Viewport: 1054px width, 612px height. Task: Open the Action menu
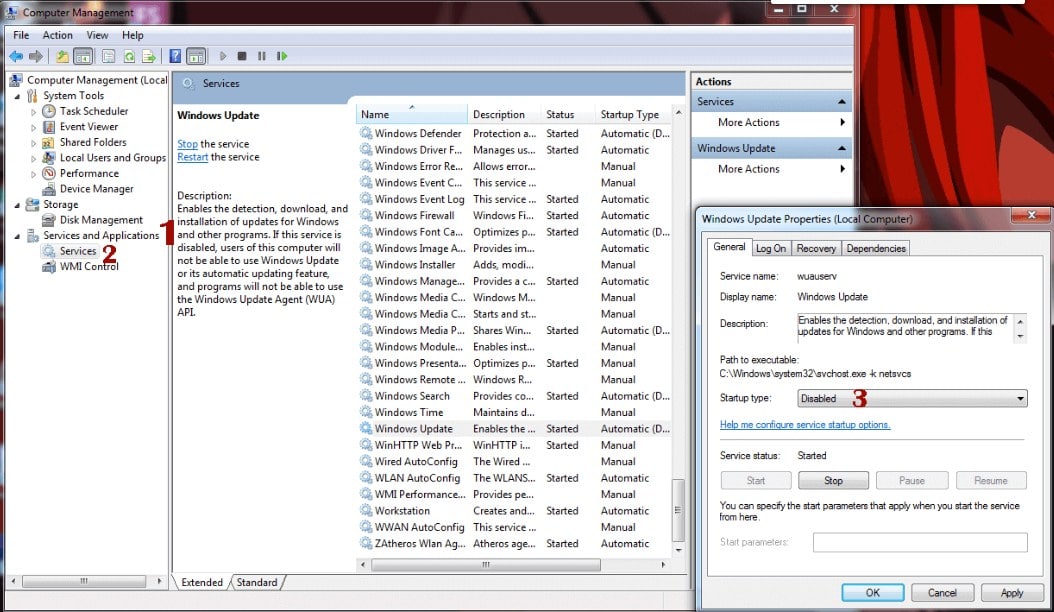click(58, 35)
